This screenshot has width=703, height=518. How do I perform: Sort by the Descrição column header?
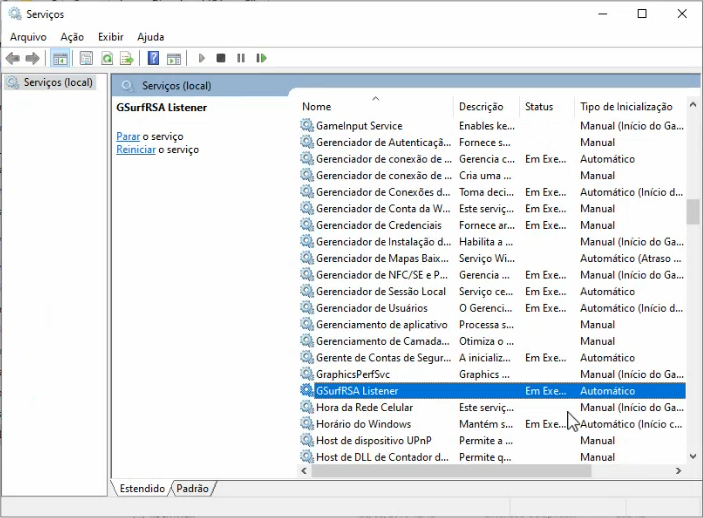point(486,107)
